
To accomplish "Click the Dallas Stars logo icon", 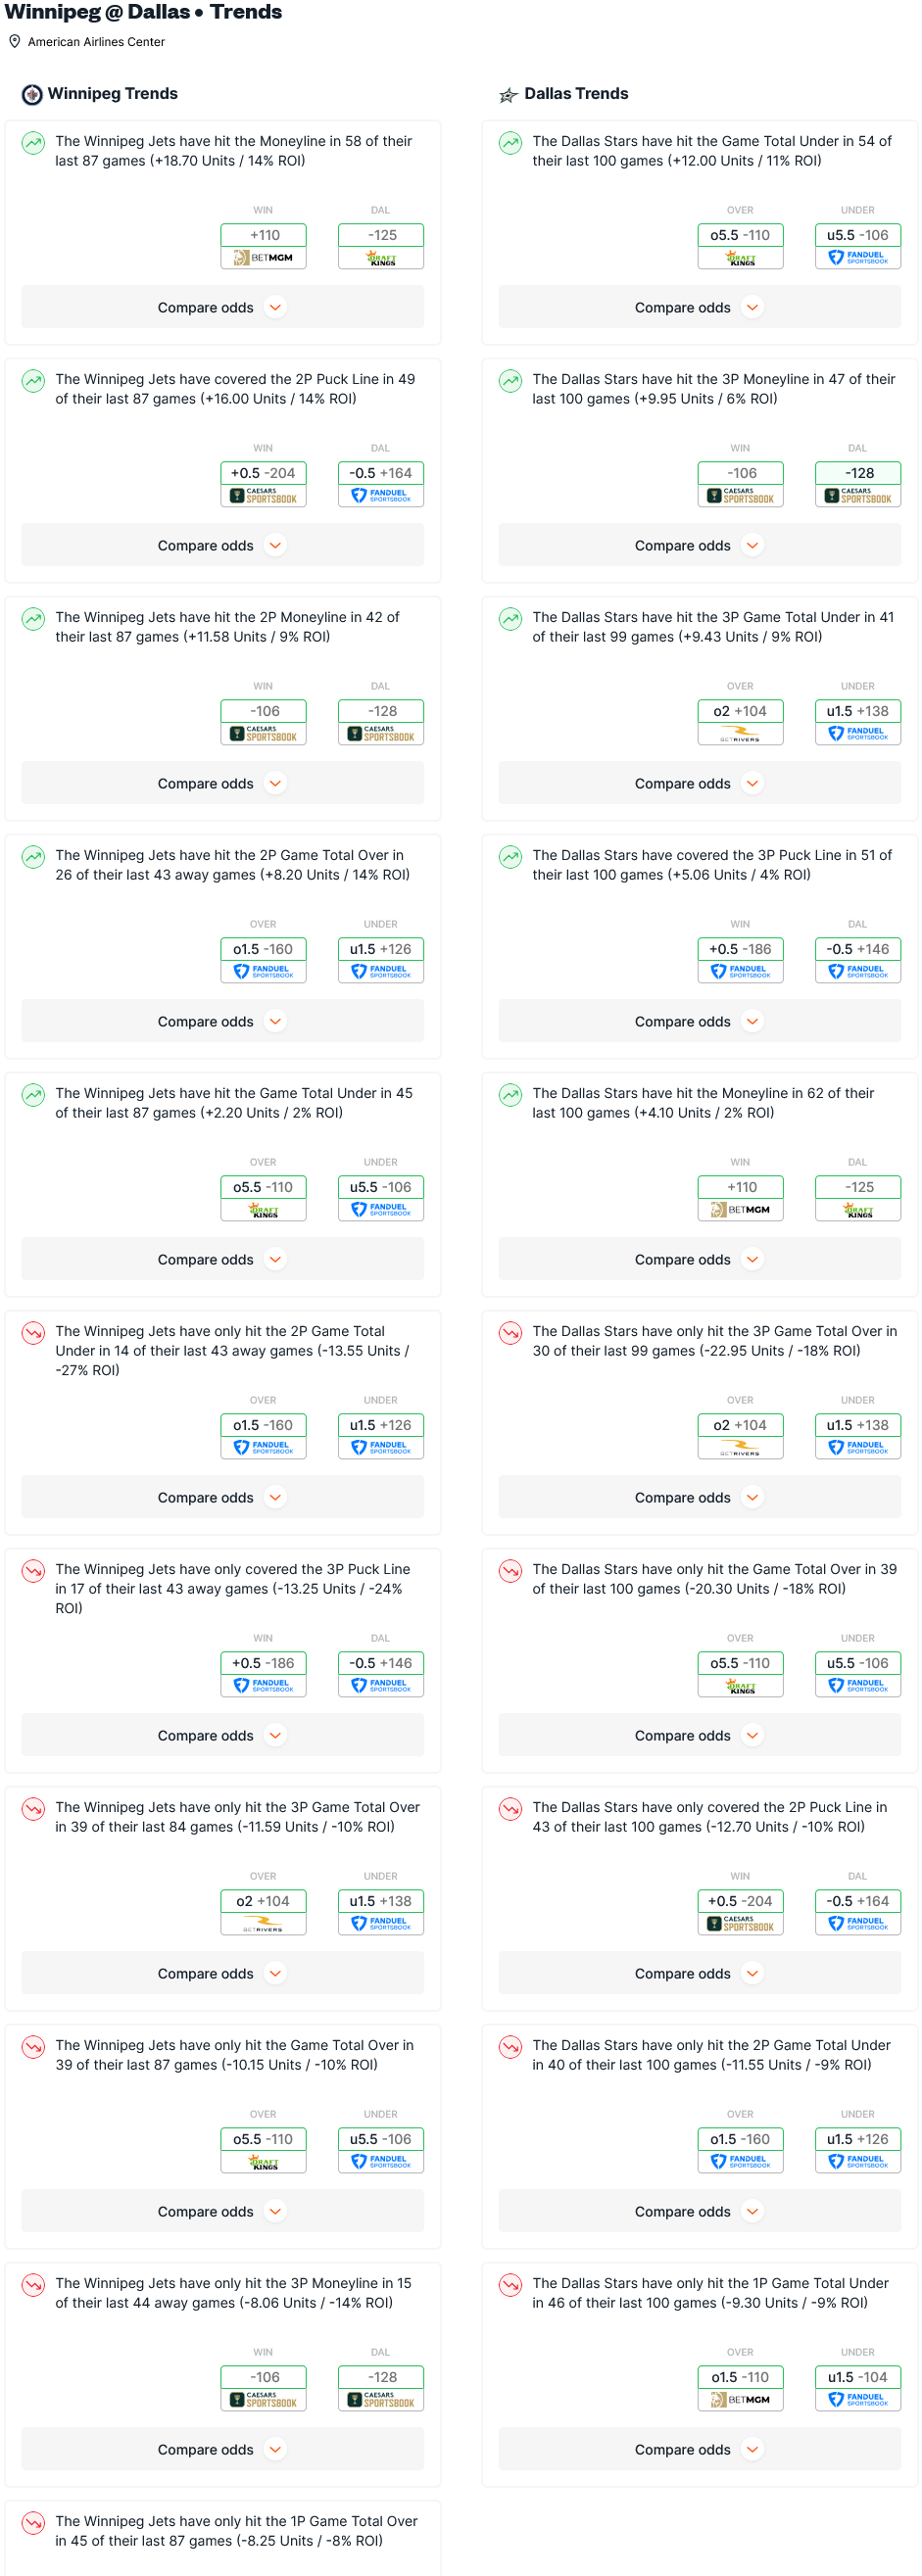I will (508, 95).
